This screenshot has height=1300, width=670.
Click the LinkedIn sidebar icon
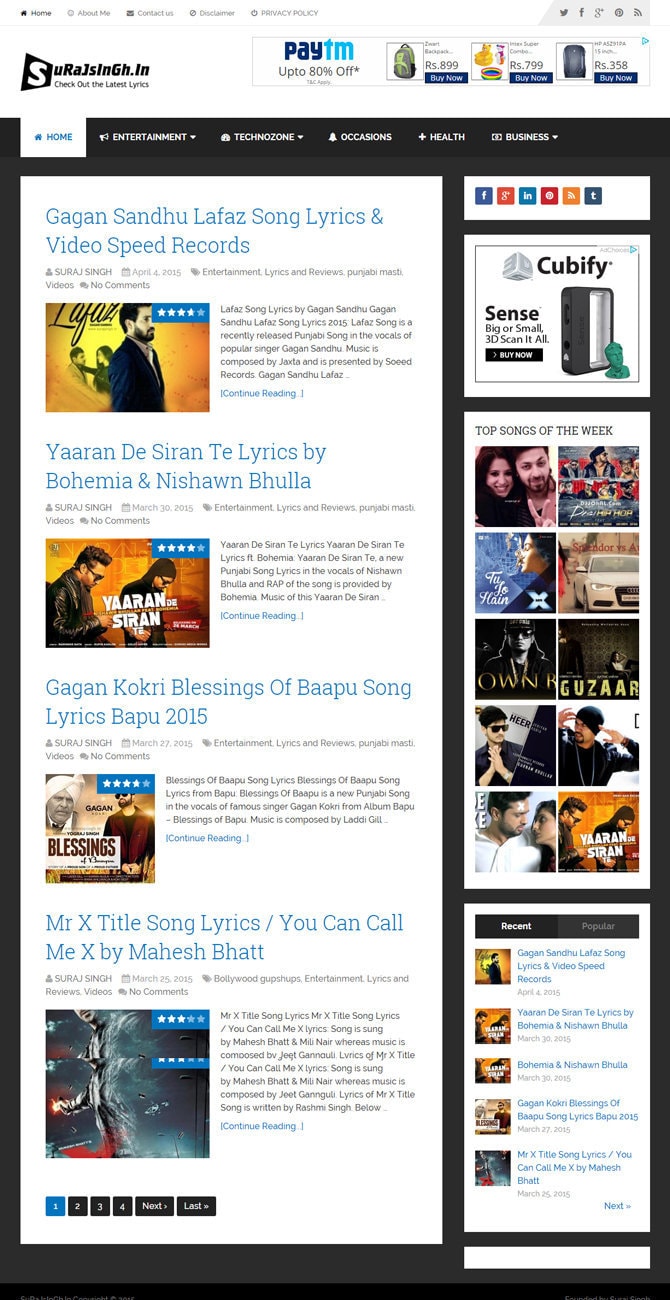pos(528,196)
